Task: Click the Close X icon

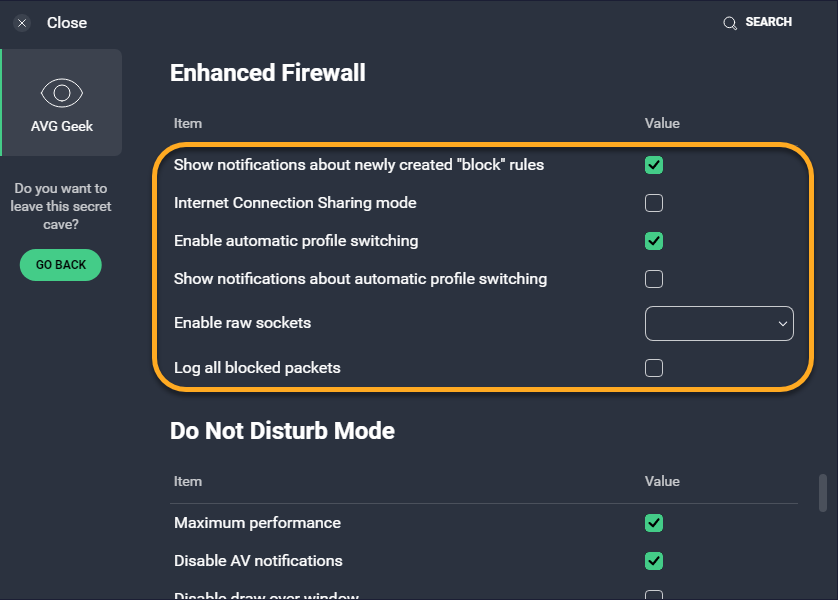Action: [22, 23]
